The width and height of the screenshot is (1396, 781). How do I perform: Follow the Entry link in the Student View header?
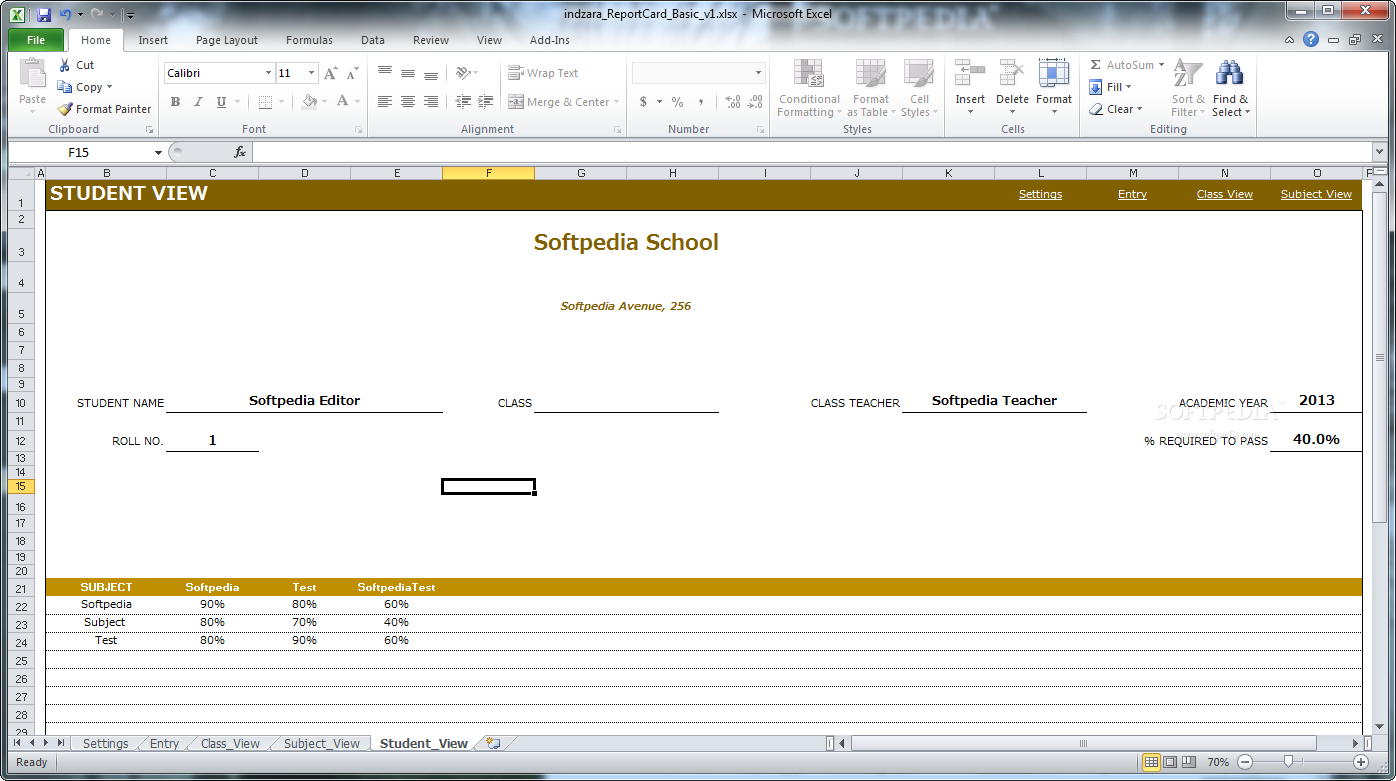(x=1132, y=194)
